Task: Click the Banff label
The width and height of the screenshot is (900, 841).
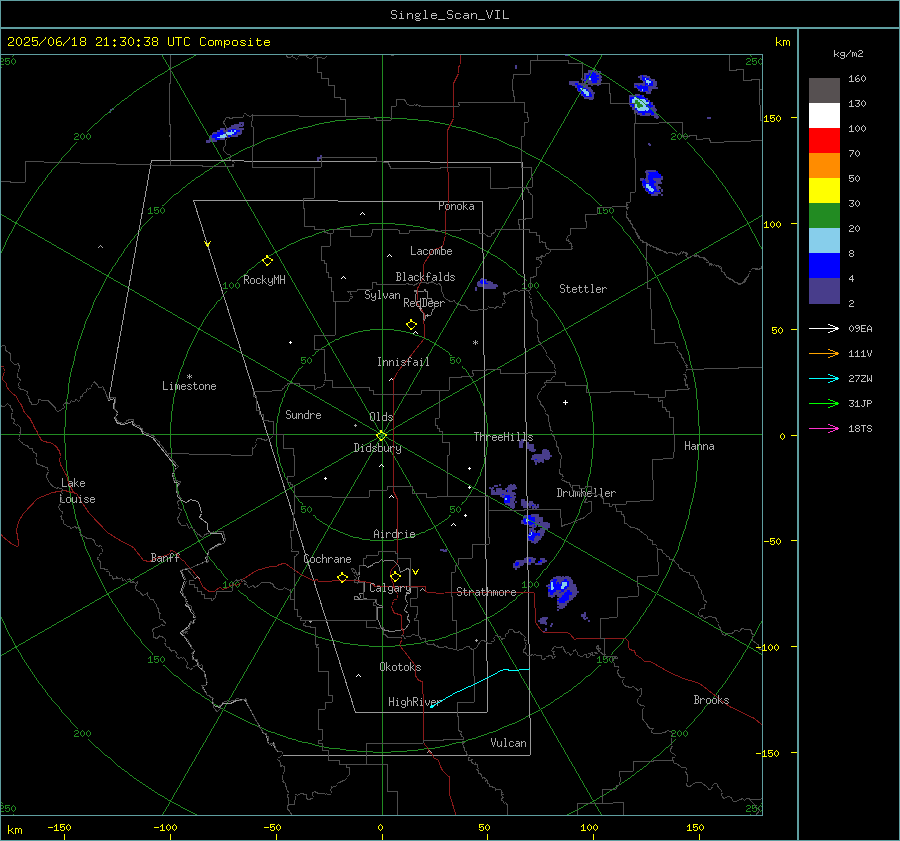Action: (x=165, y=558)
